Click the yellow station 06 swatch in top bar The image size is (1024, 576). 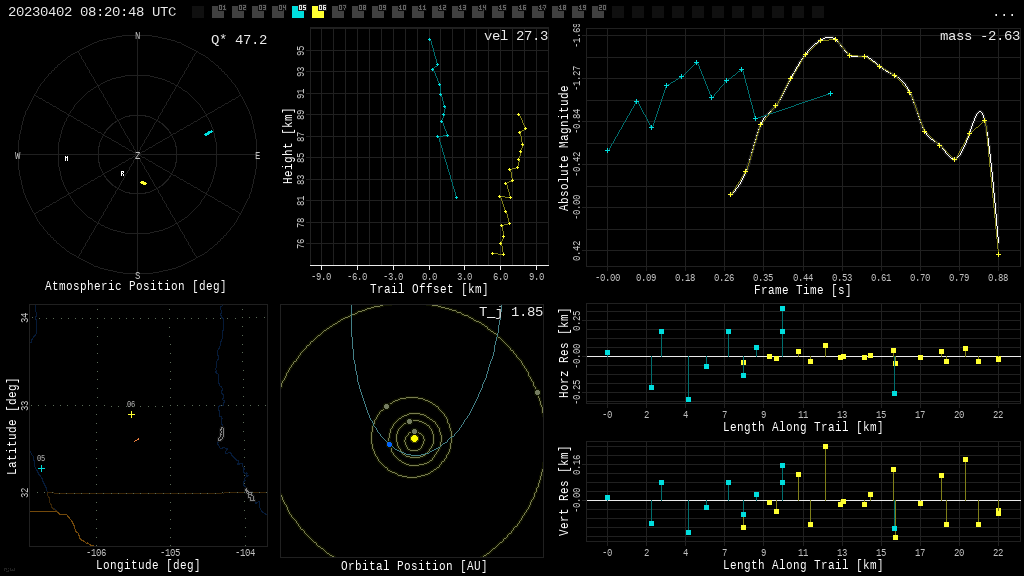[318, 12]
